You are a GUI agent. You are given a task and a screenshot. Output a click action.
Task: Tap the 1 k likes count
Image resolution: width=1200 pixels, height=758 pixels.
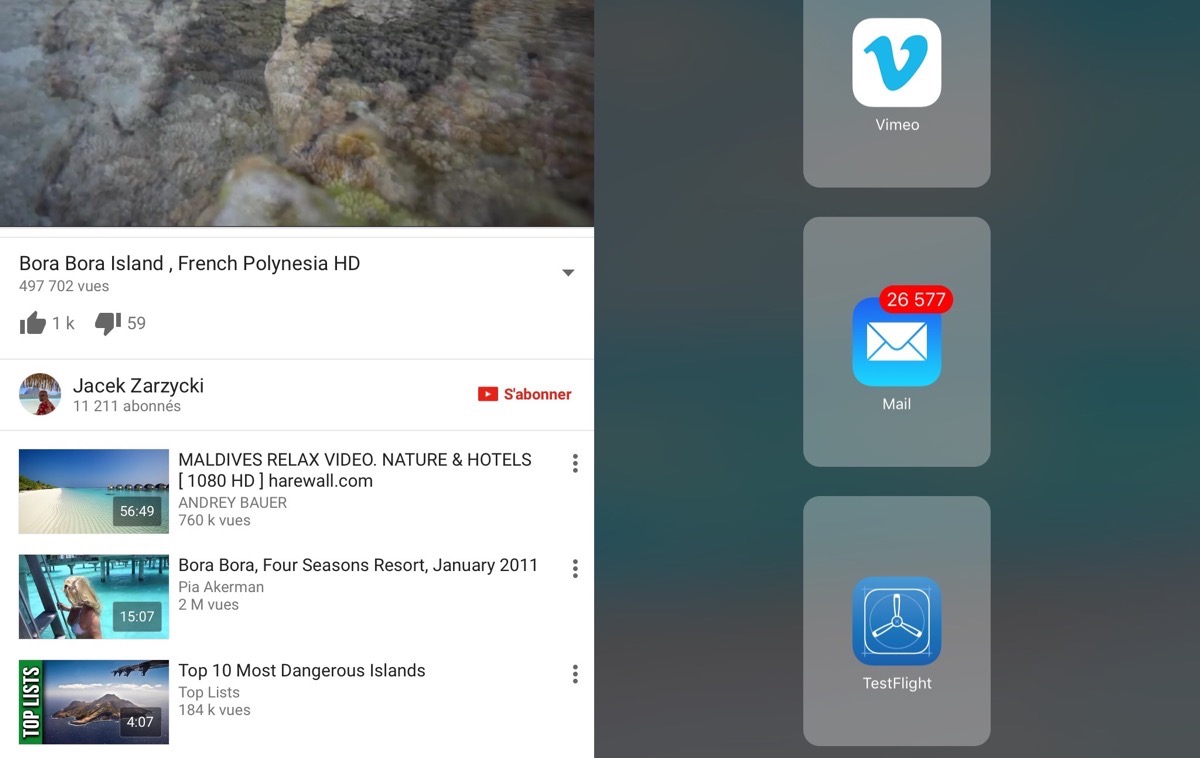[x=63, y=324]
